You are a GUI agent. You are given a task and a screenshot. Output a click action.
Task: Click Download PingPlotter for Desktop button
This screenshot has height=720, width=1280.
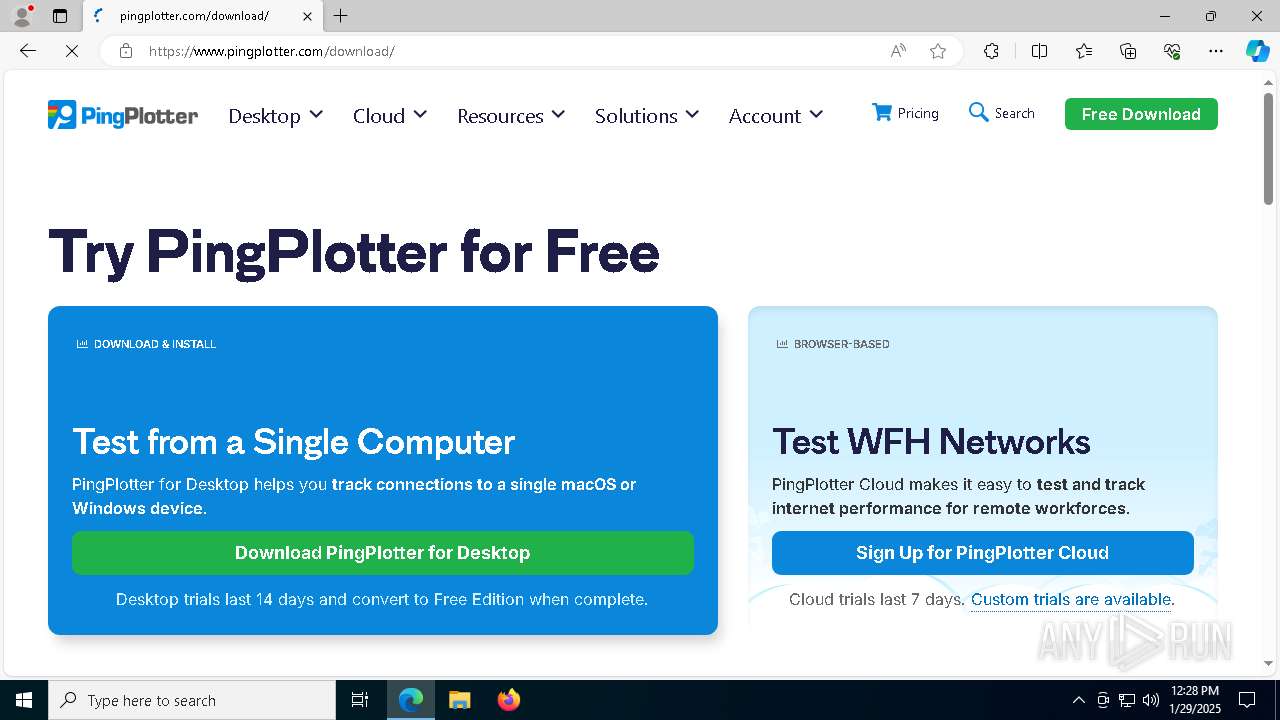(x=383, y=553)
